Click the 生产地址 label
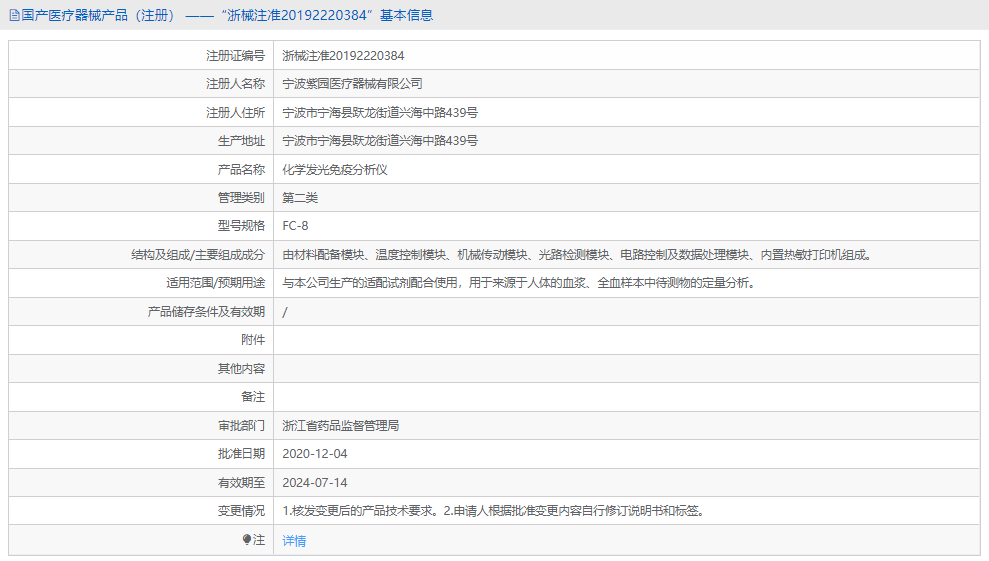 click(x=242, y=141)
